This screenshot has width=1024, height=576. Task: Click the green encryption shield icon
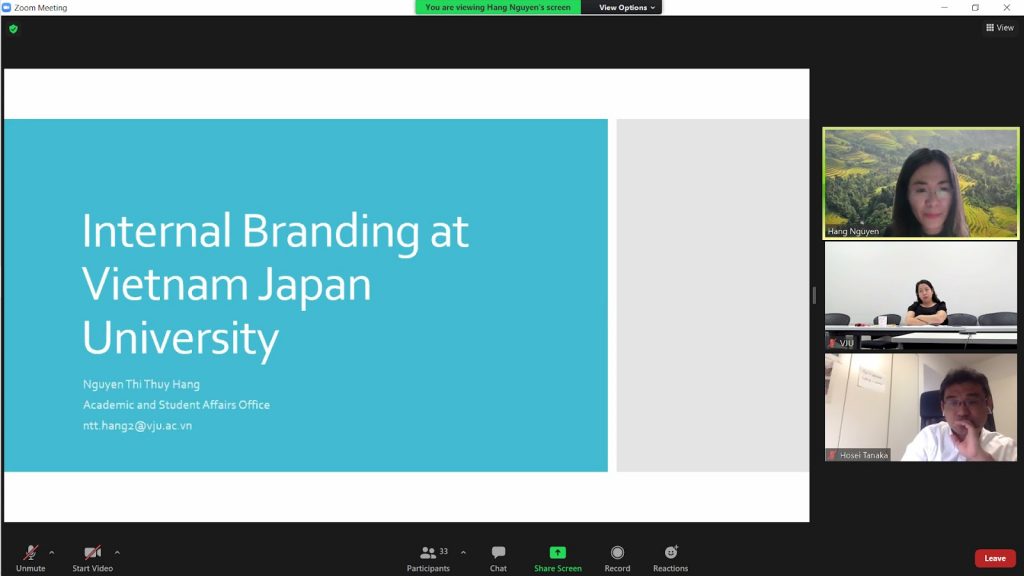point(13,29)
